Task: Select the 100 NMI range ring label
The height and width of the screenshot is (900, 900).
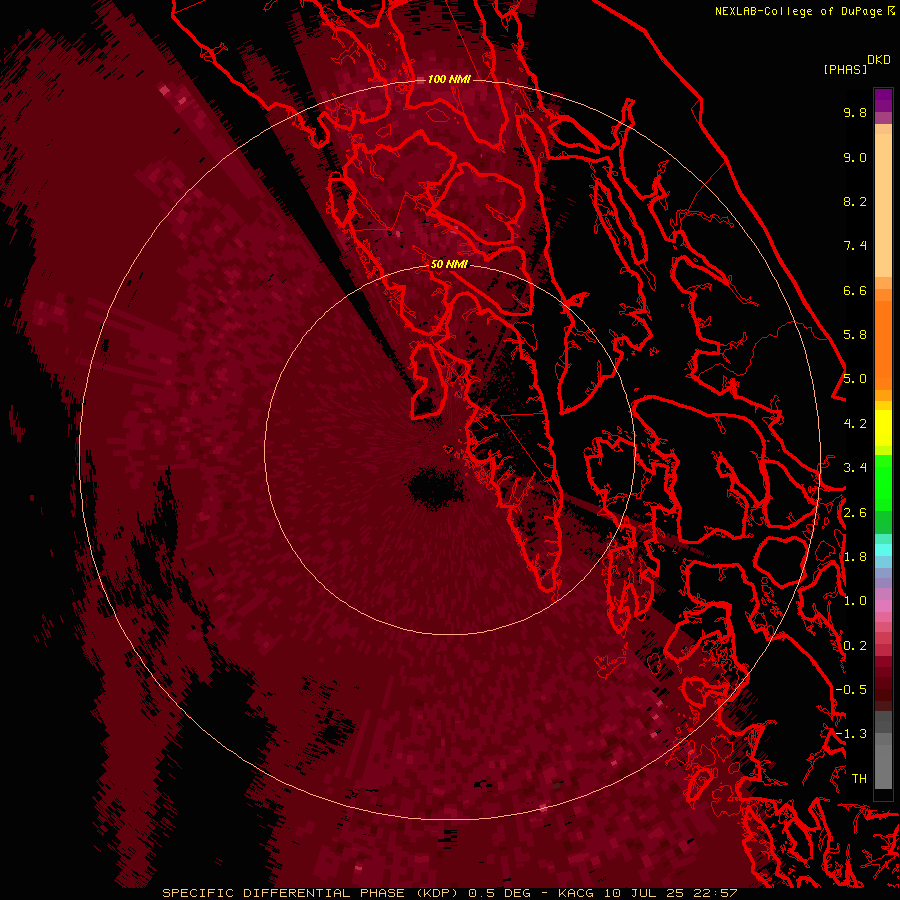Action: tap(449, 79)
